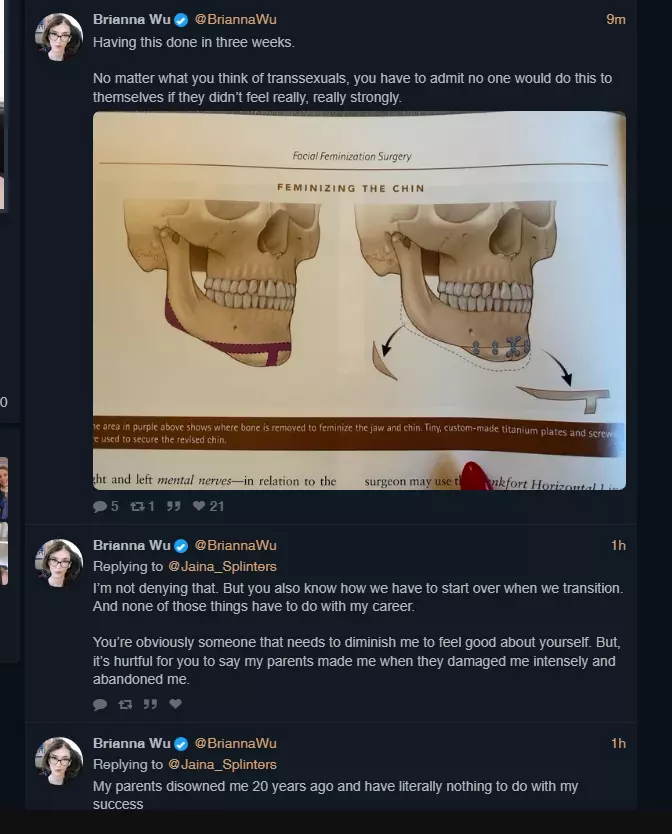Open the 1h timestamp on the bottom tweet

pyautogui.click(x=618, y=743)
